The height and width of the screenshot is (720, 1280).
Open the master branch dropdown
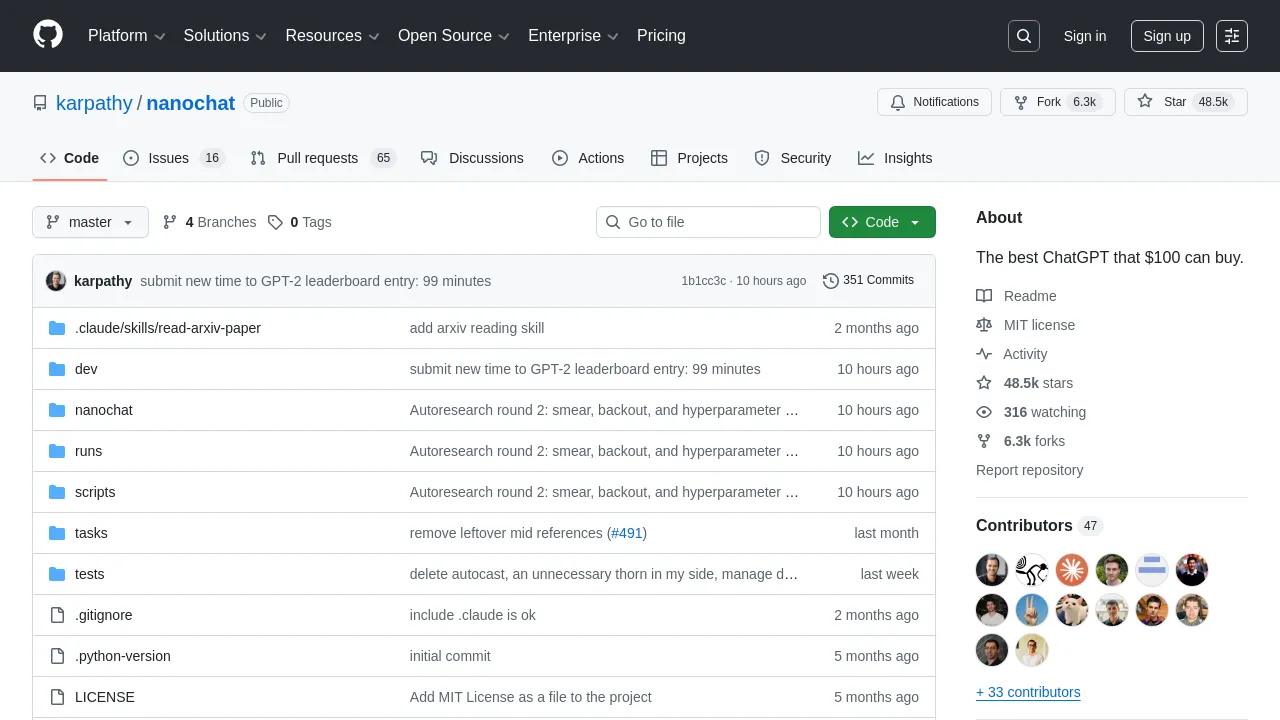(x=90, y=222)
